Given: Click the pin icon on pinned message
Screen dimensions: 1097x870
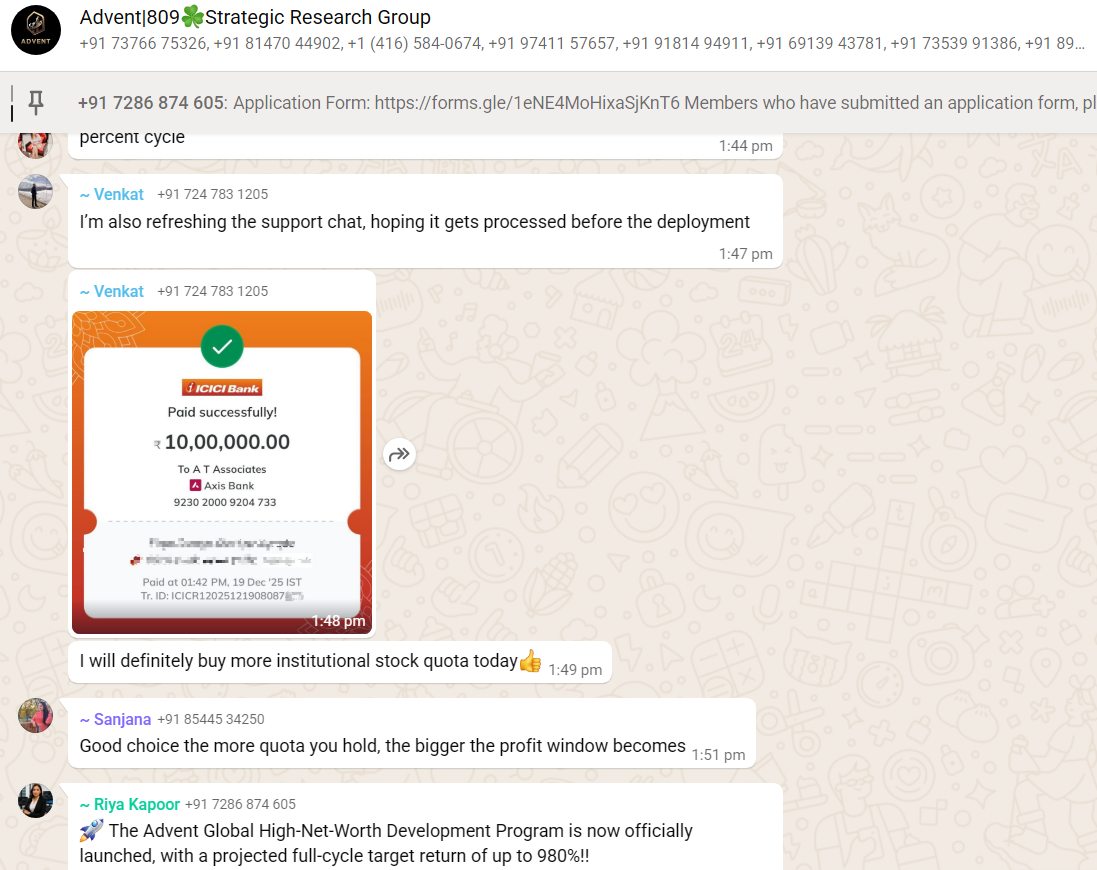Looking at the screenshot, I should pyautogui.click(x=36, y=103).
